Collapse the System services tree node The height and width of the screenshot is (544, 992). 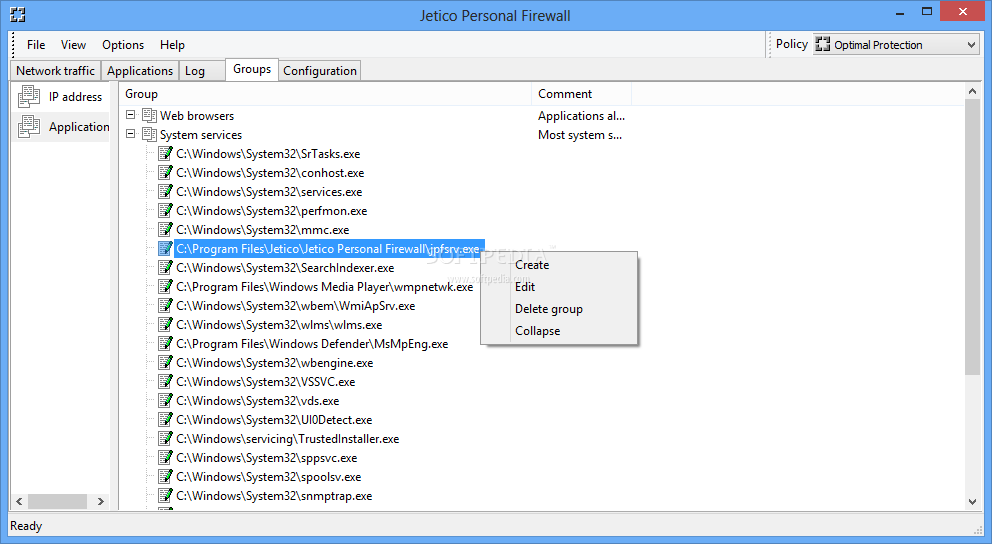(130, 133)
